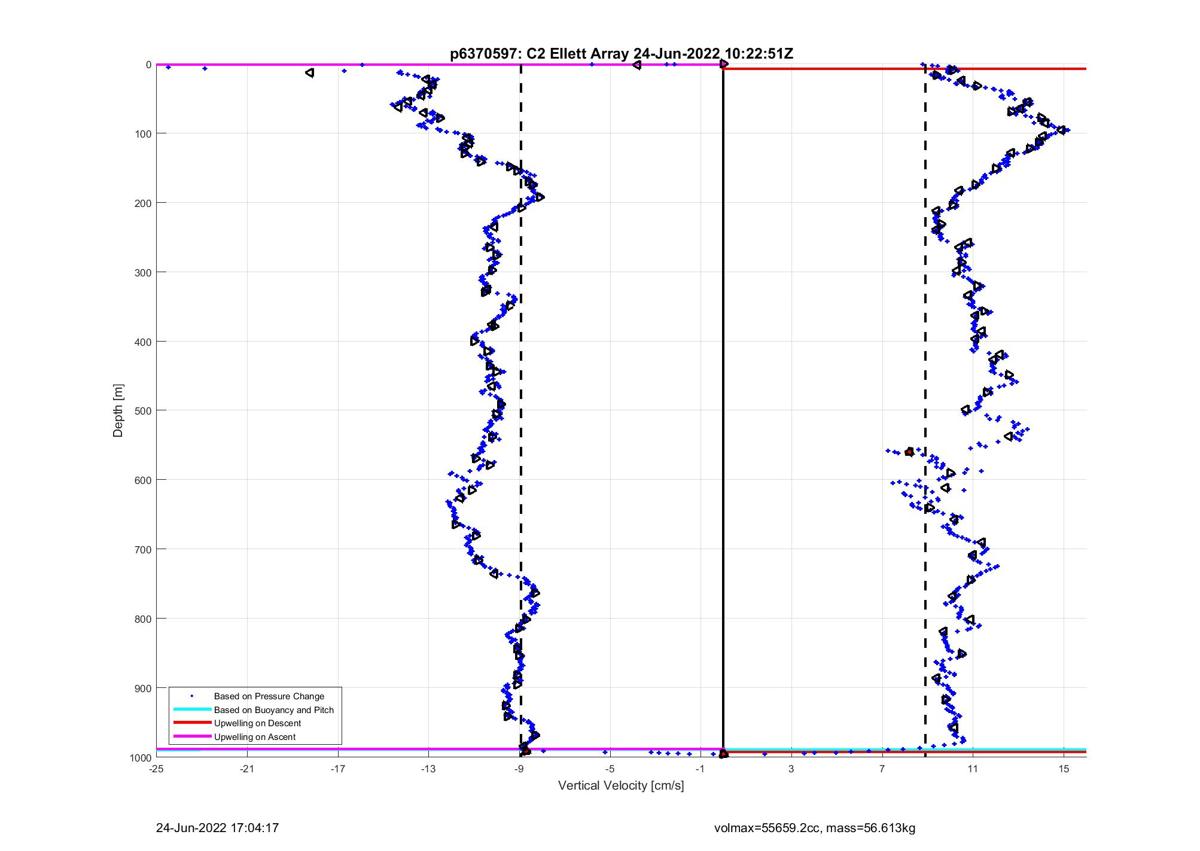Click the cyan line sample in legend
Viewport: 1200px width, 851px height.
pos(191,710)
